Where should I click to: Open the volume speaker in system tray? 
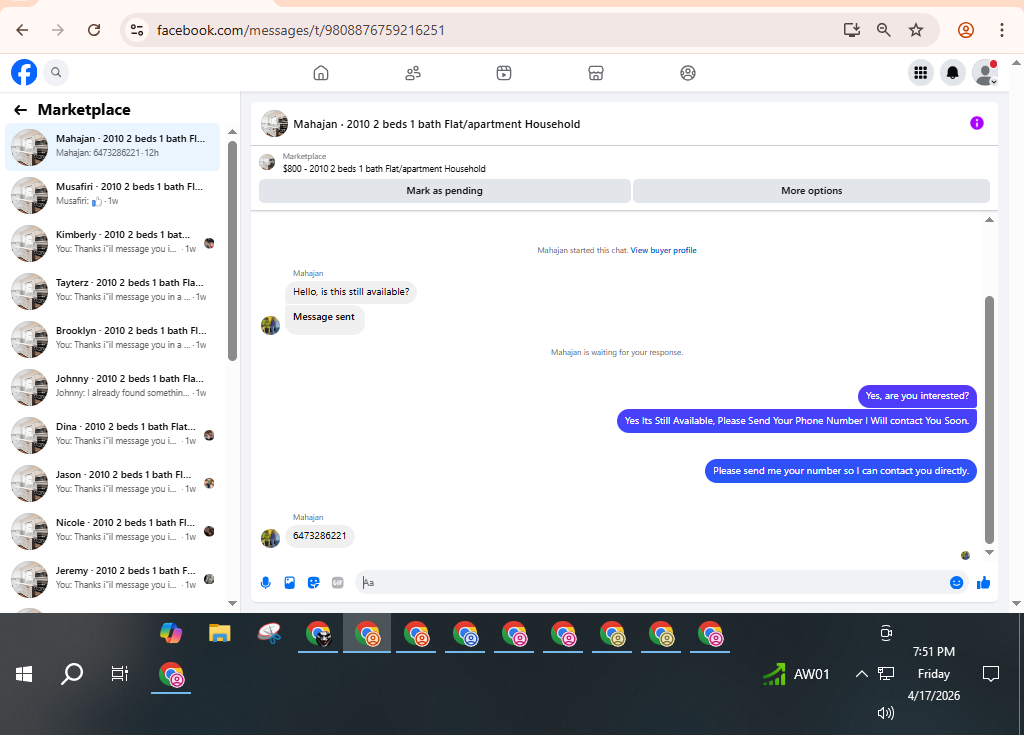click(886, 713)
